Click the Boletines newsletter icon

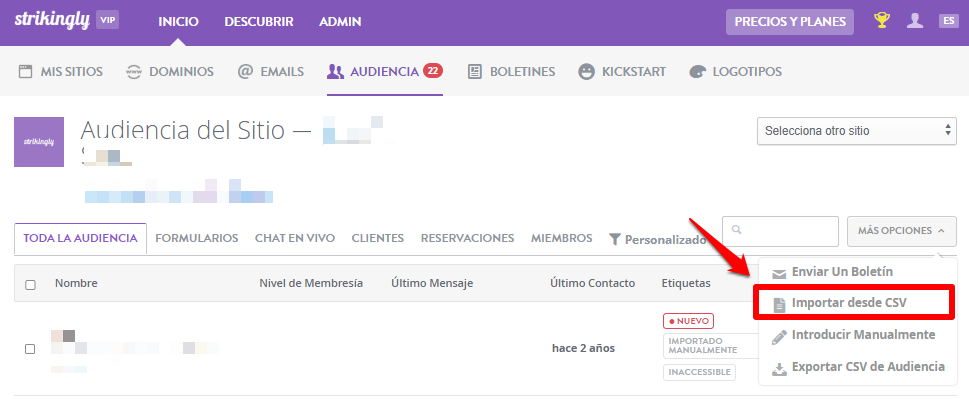[x=475, y=72]
